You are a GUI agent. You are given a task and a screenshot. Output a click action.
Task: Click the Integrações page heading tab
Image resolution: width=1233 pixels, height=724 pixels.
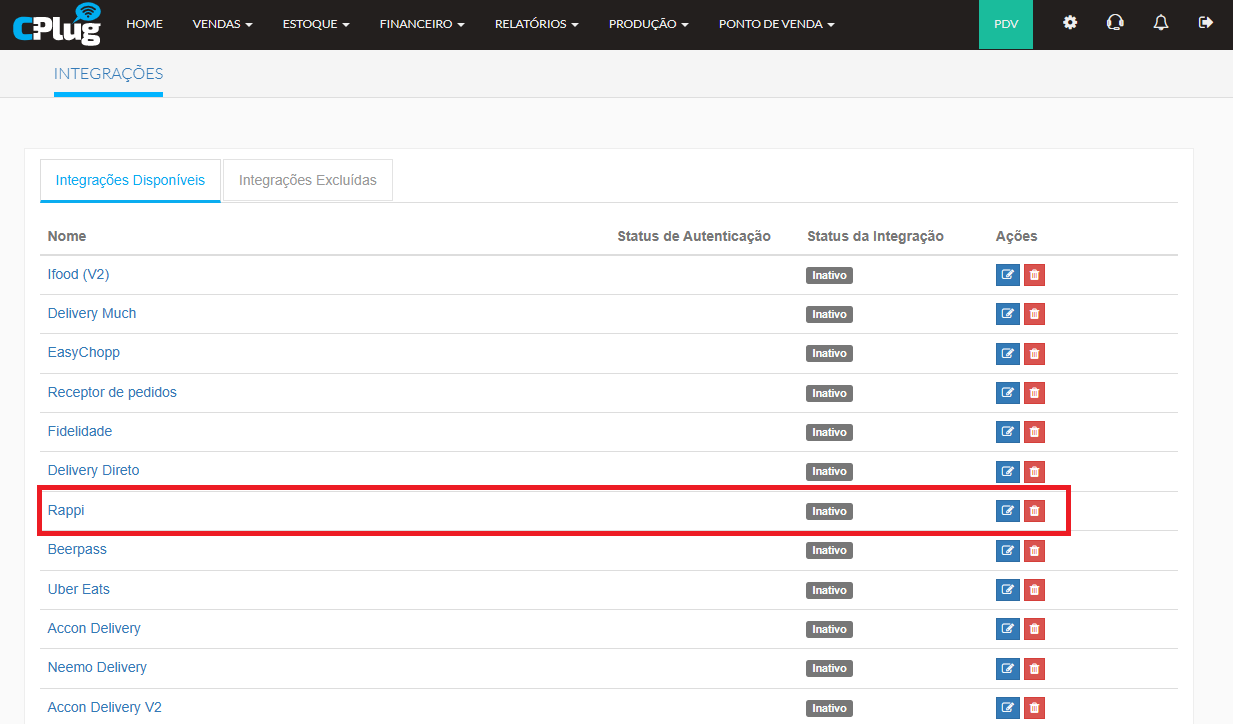coord(108,74)
